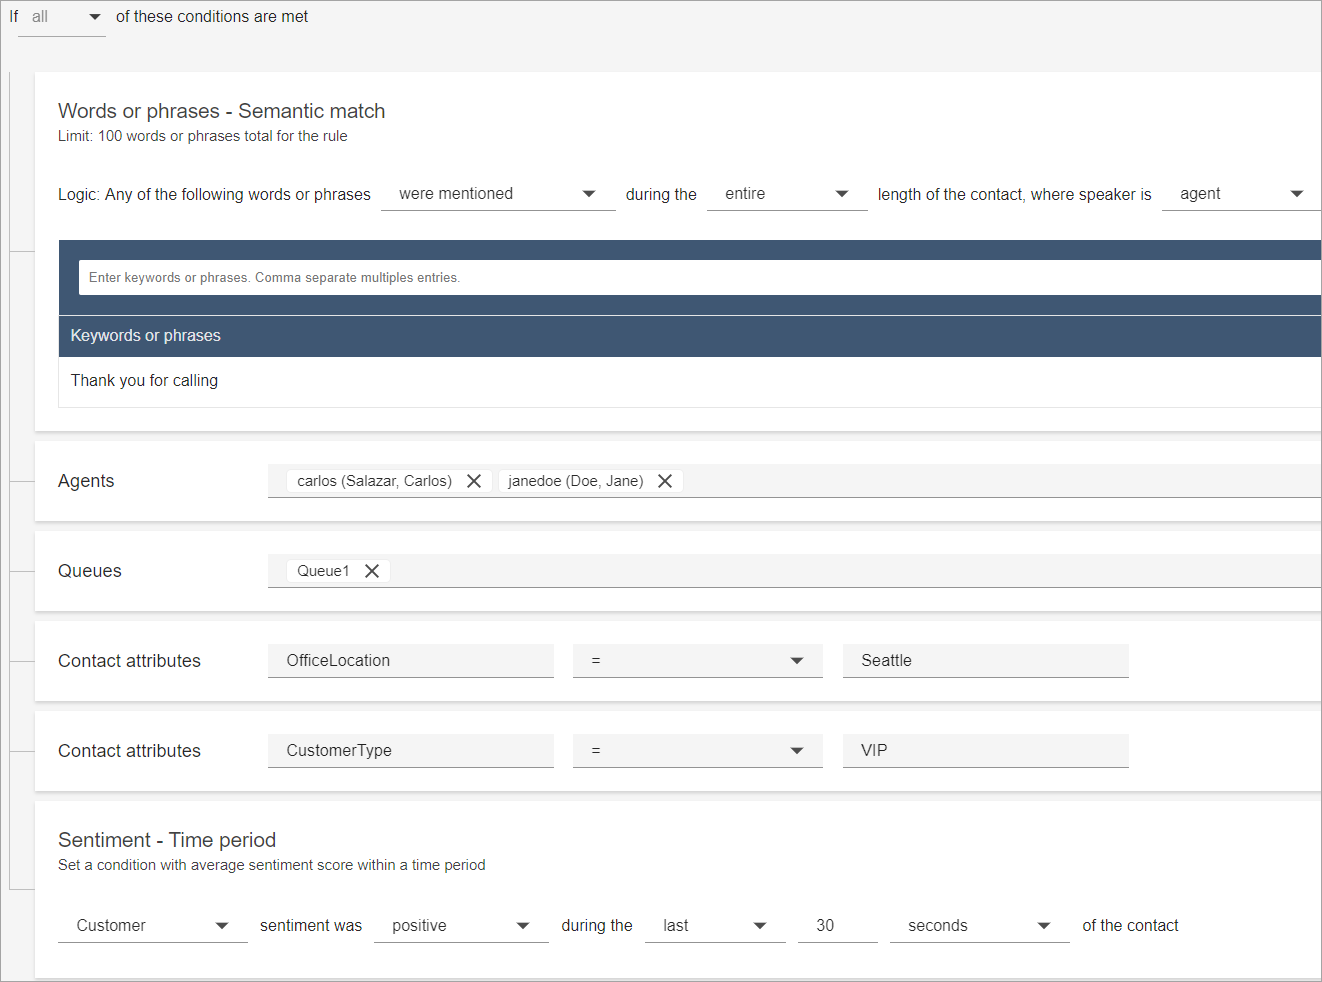This screenshot has height=982, width=1322.
Task: Change the speaker dropdown set to agent
Action: [1240, 194]
